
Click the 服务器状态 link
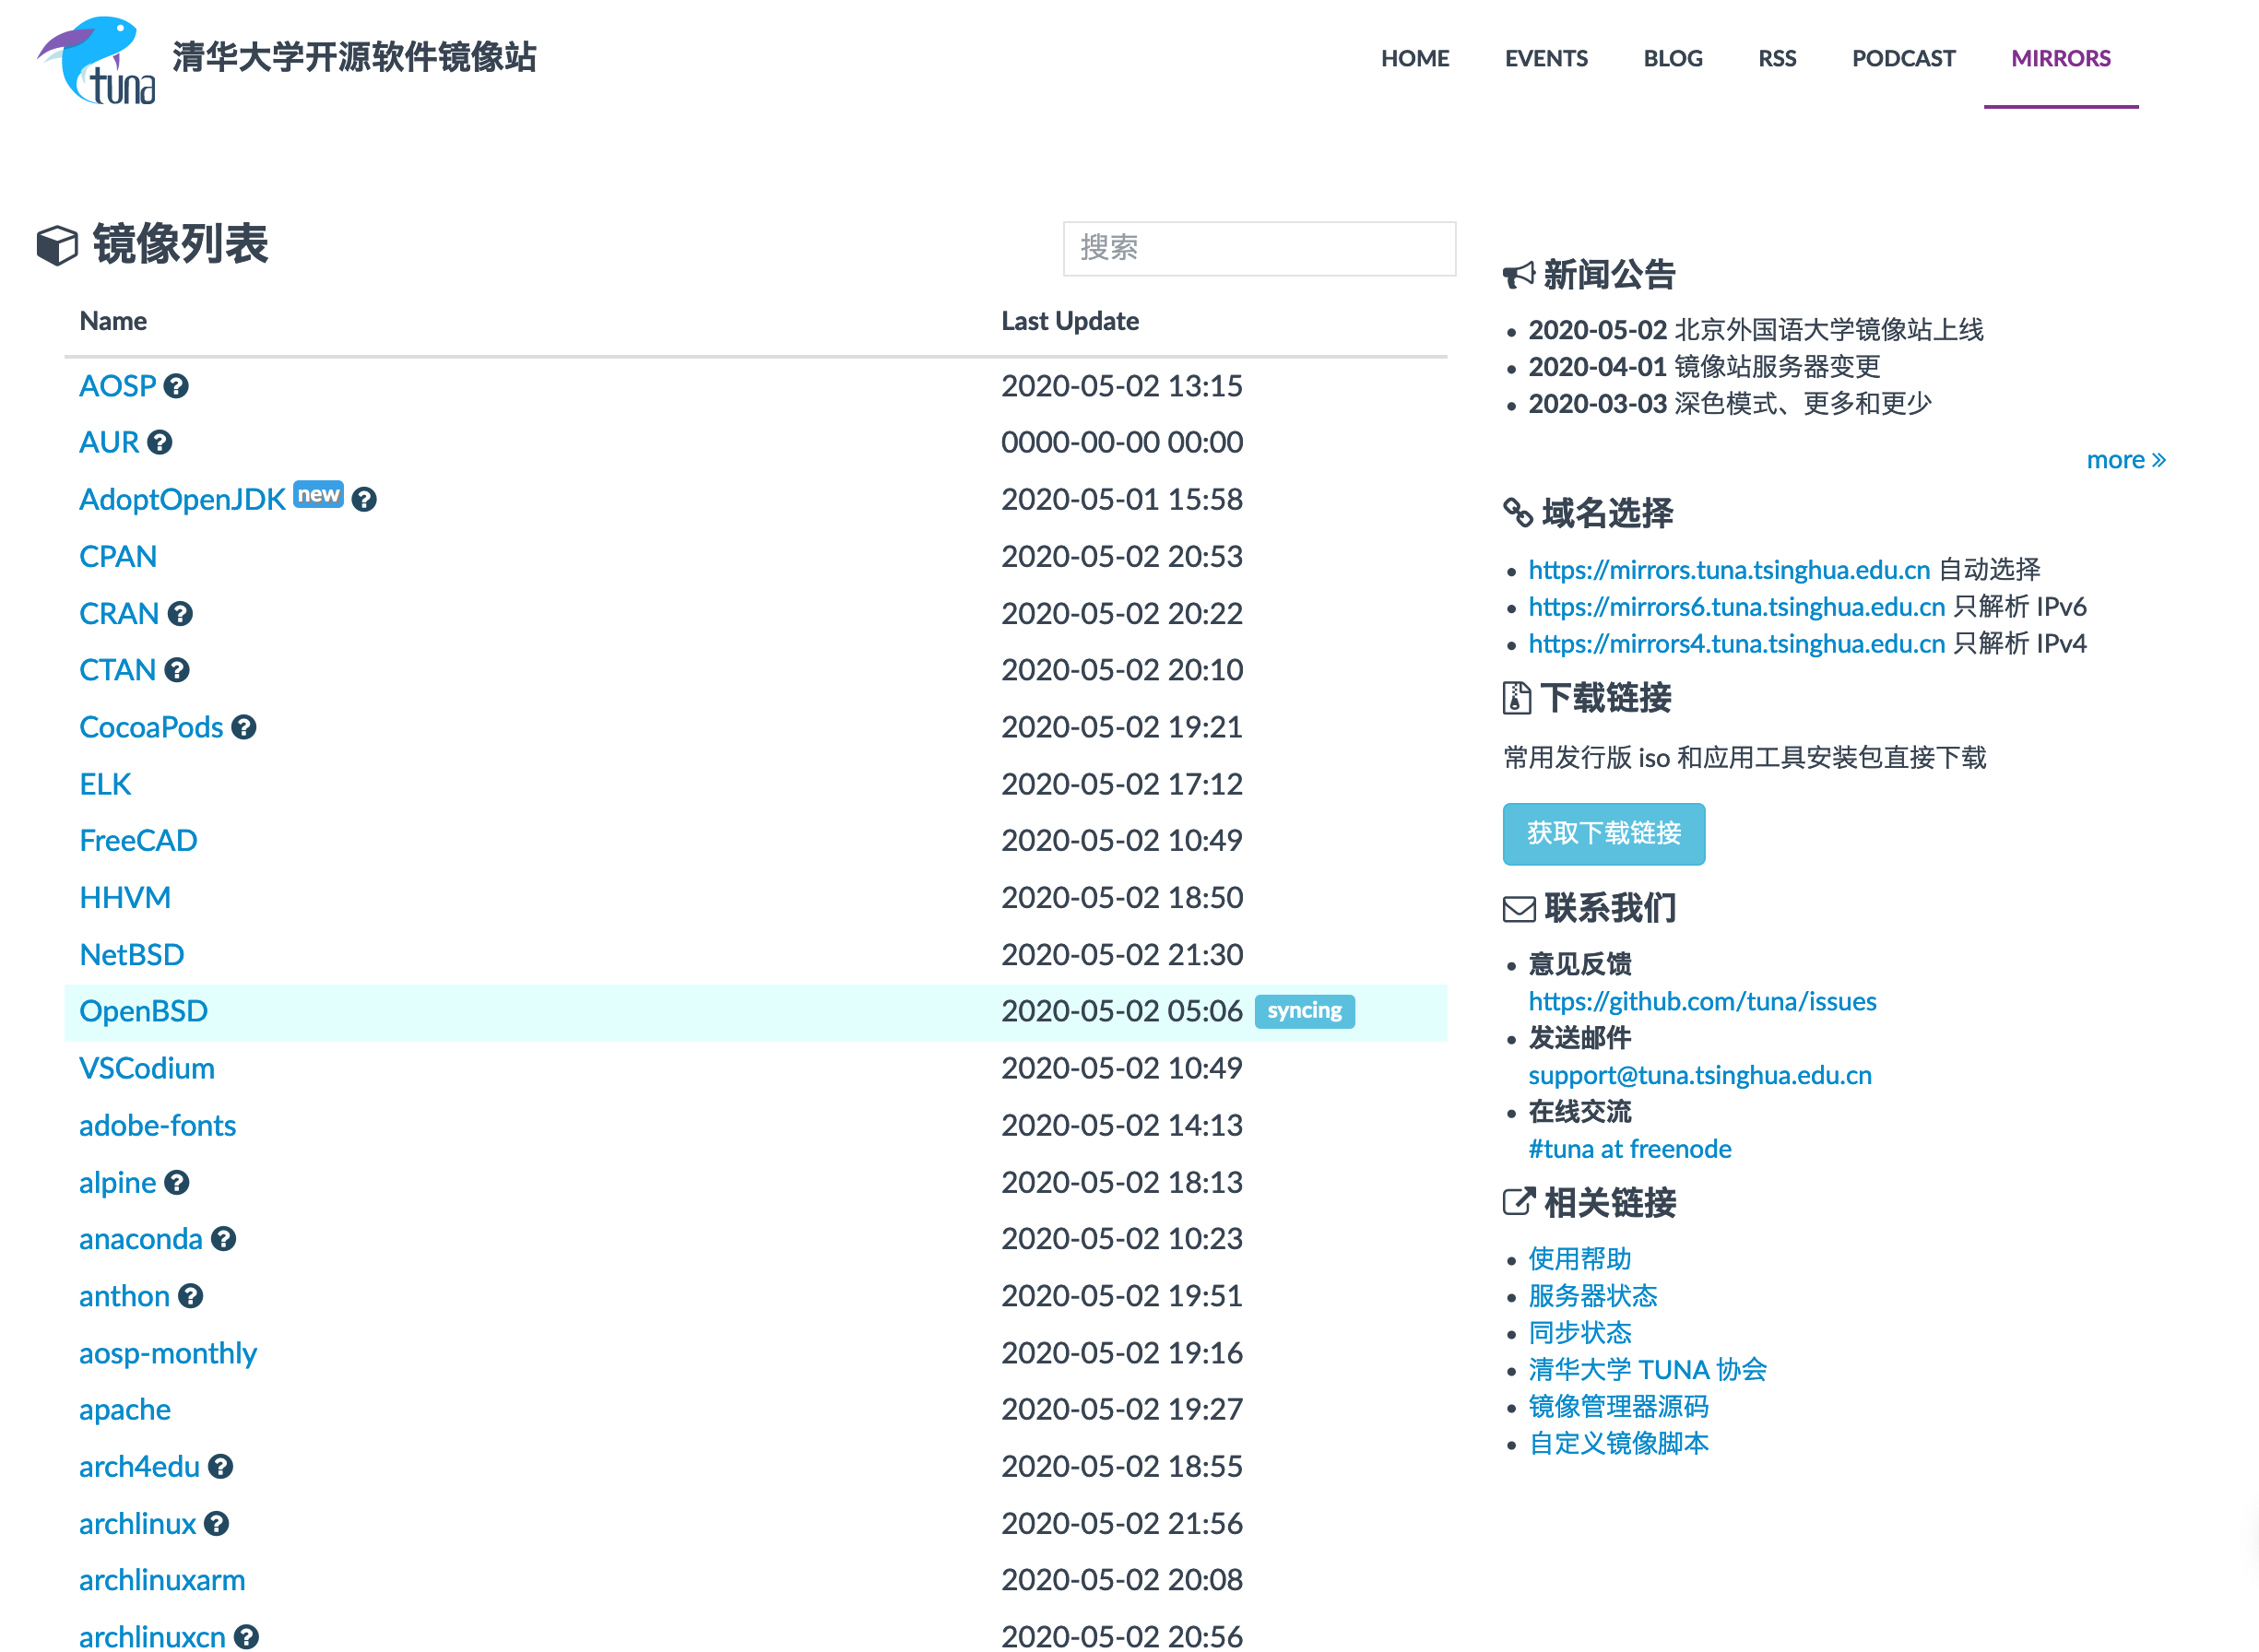tap(1591, 1296)
